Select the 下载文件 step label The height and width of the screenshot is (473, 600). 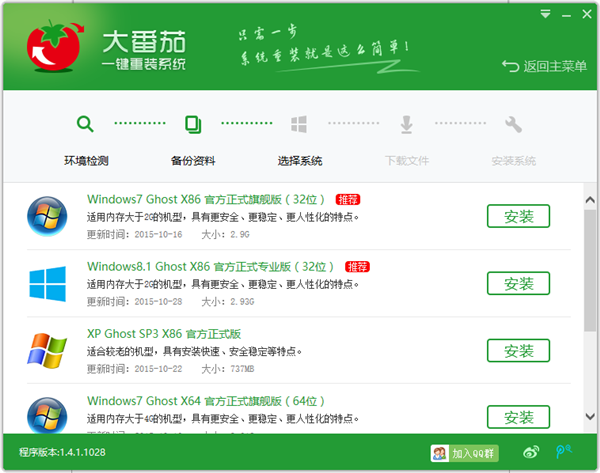tap(407, 161)
